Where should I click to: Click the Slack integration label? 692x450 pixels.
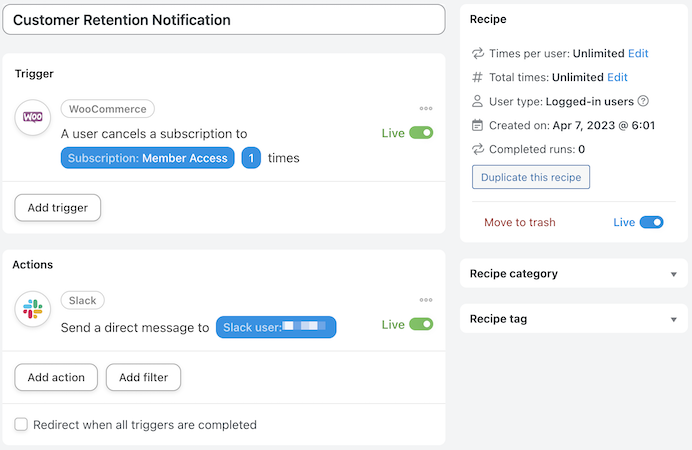coord(83,300)
